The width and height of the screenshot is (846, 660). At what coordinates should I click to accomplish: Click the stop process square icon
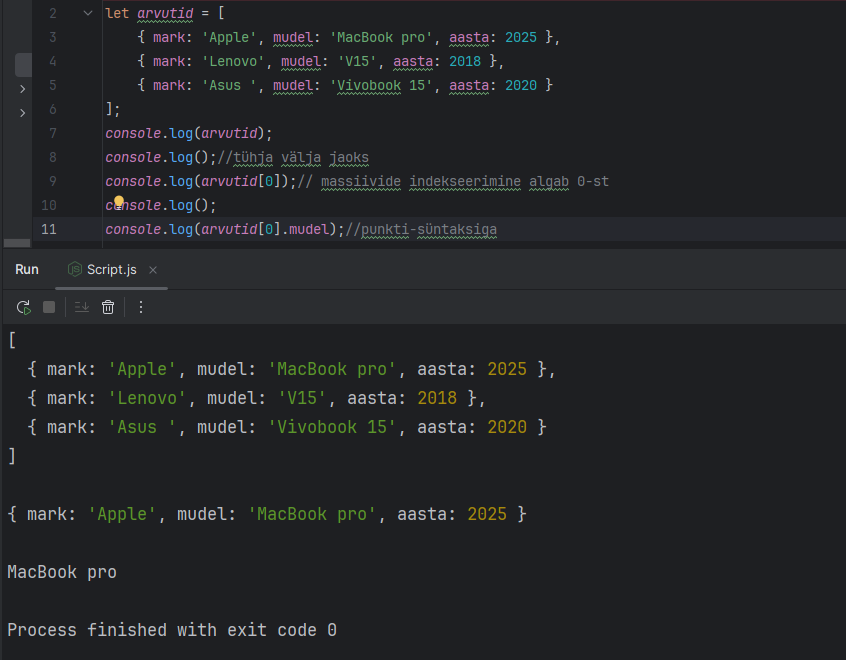coord(49,307)
